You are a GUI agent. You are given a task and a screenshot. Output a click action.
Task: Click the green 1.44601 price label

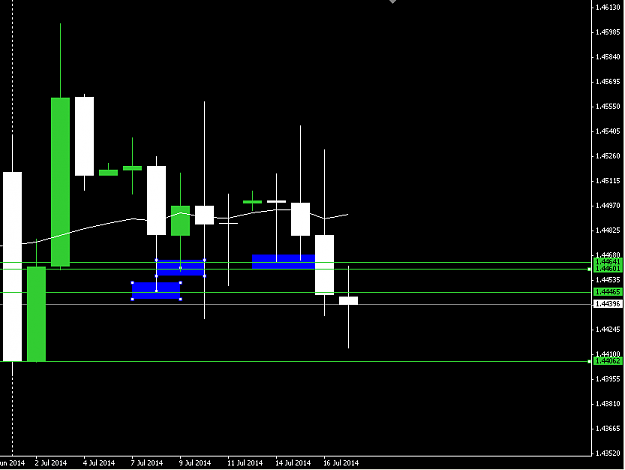607,269
